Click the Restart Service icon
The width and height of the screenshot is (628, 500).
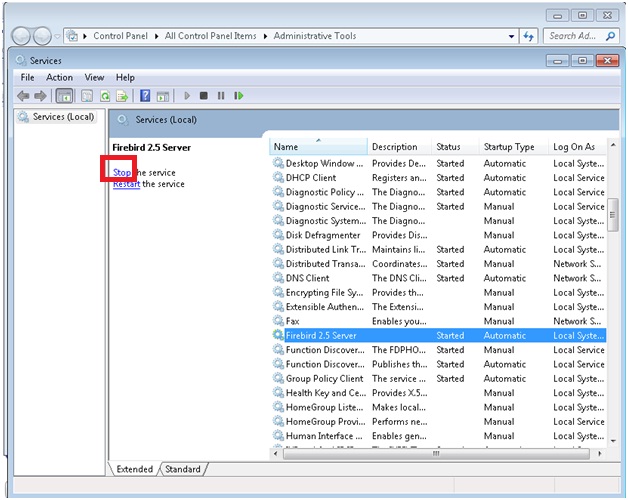click(239, 96)
